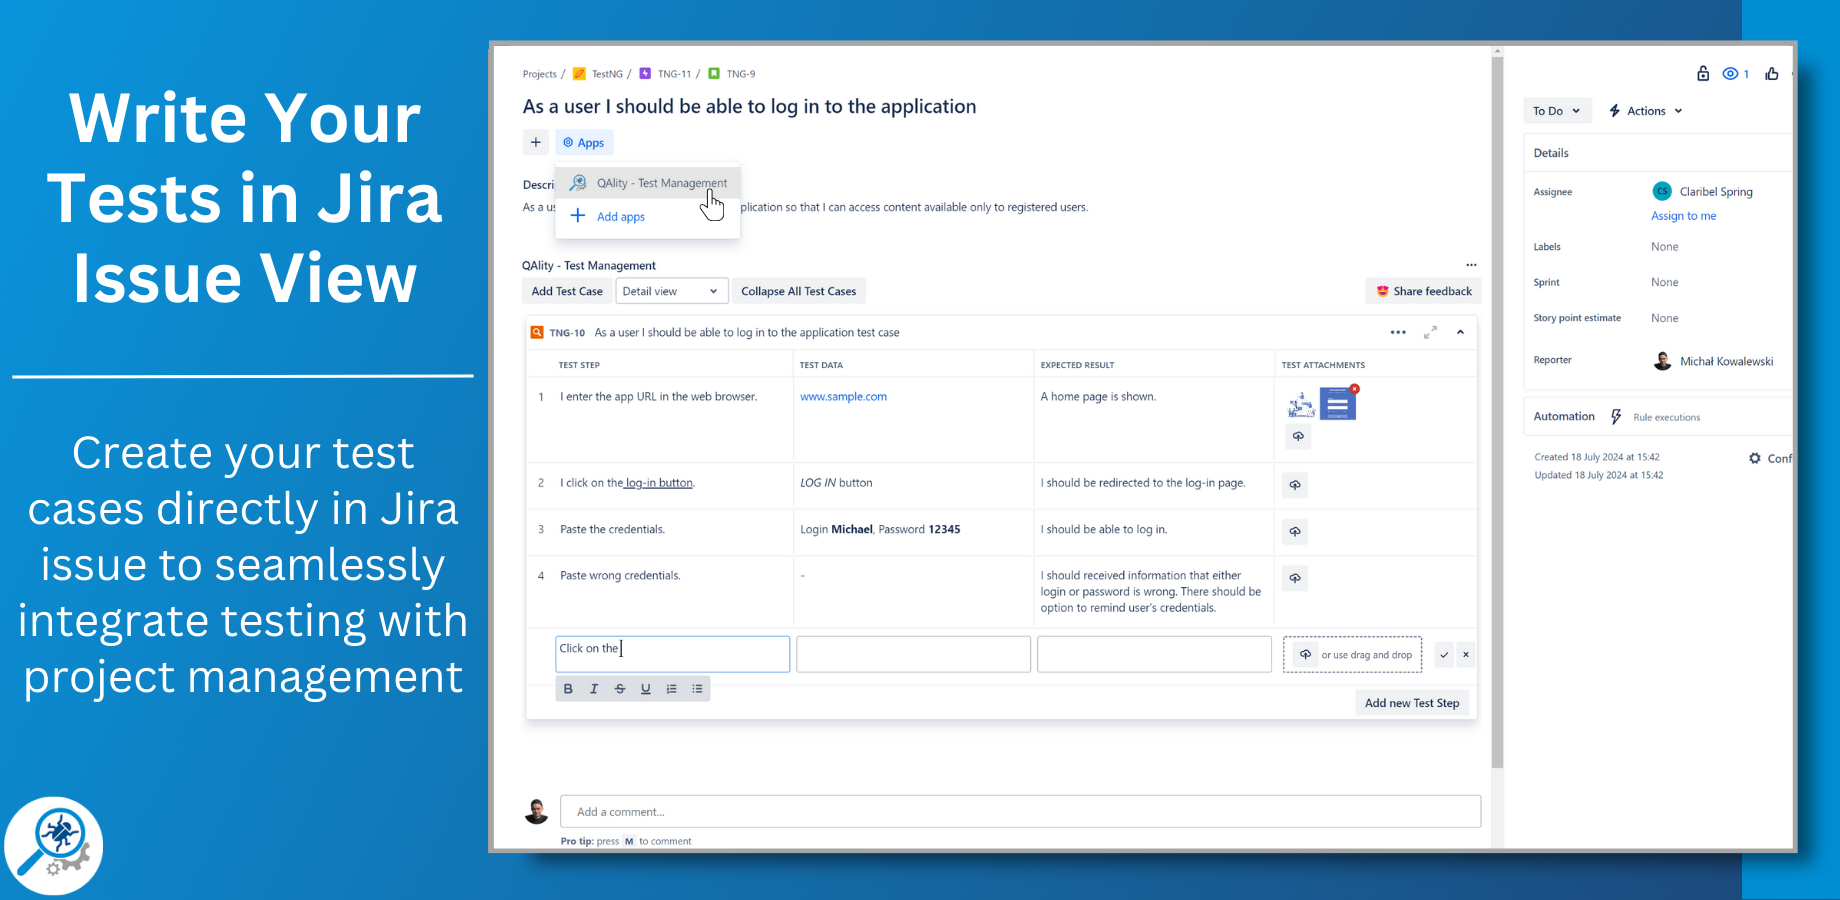Click Assign to me link
Viewport: 1840px width, 900px height.
coord(1683,216)
